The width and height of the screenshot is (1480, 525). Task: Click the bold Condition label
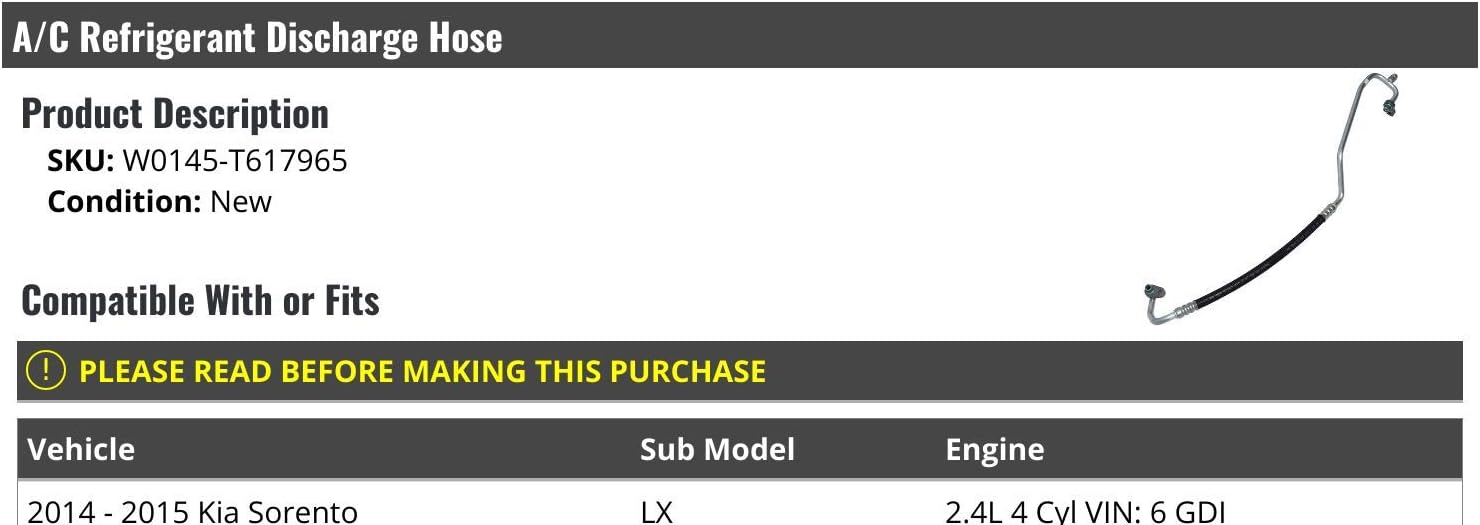click(125, 201)
